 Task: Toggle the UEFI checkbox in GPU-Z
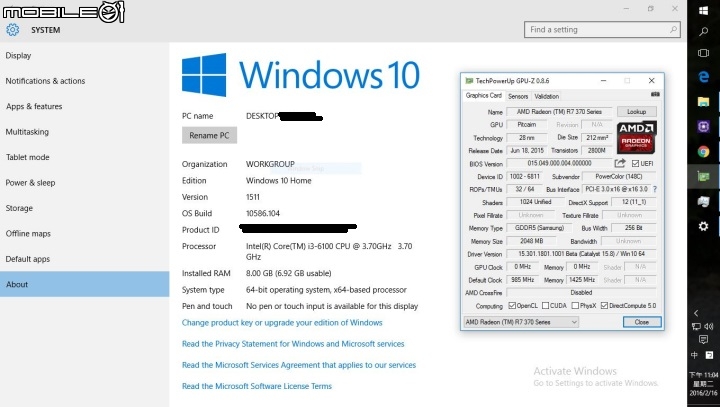point(636,164)
